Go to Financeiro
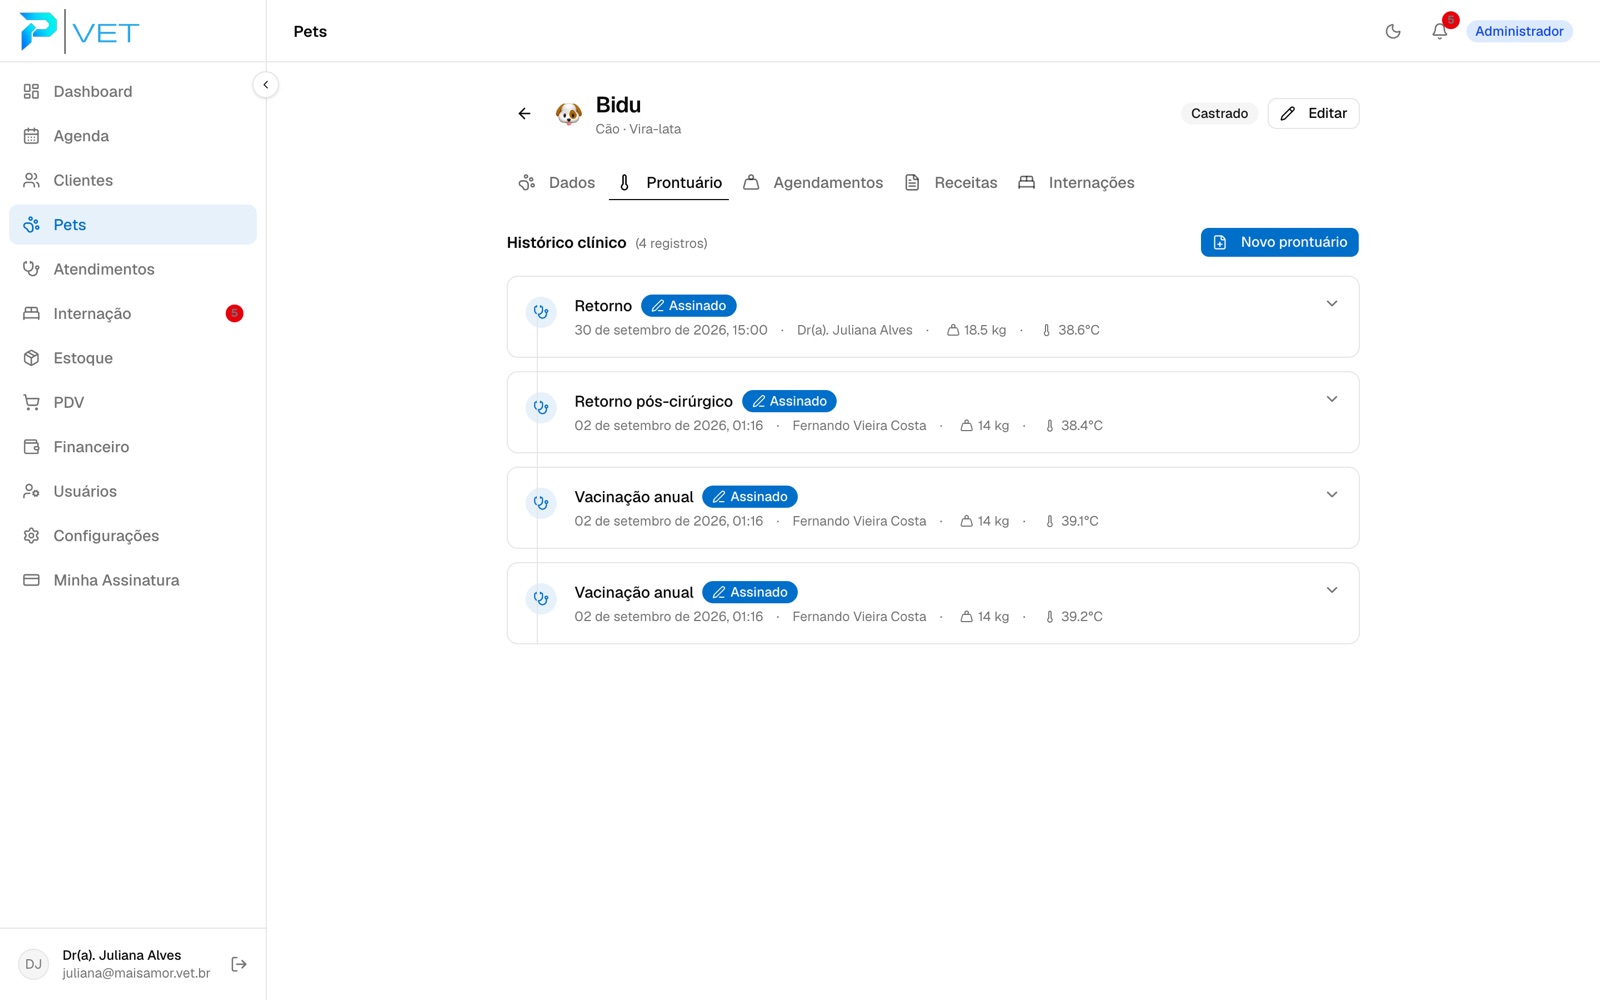 coord(133,447)
